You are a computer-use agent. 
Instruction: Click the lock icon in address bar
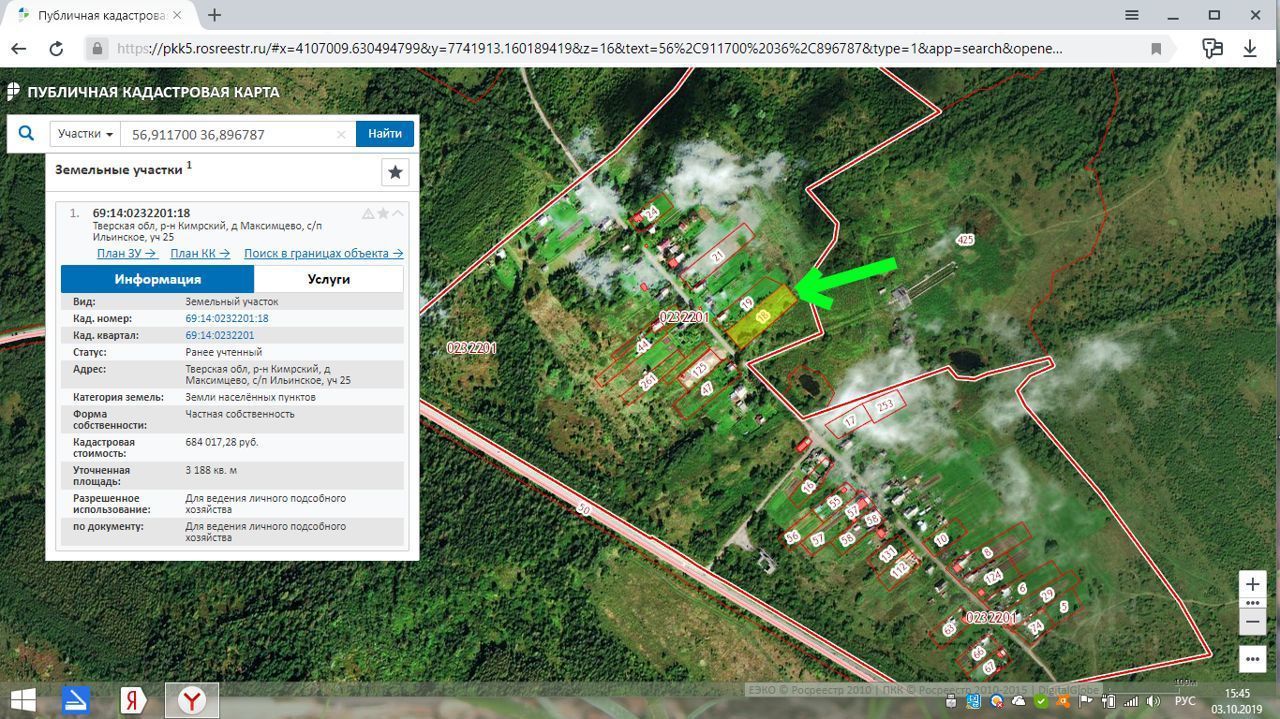click(97, 48)
